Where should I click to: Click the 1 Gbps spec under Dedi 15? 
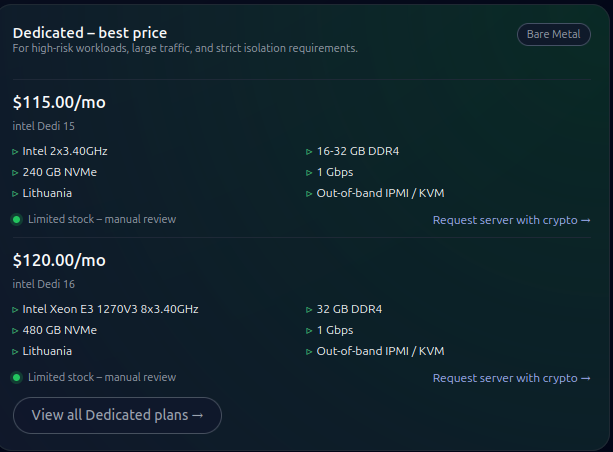(334, 172)
